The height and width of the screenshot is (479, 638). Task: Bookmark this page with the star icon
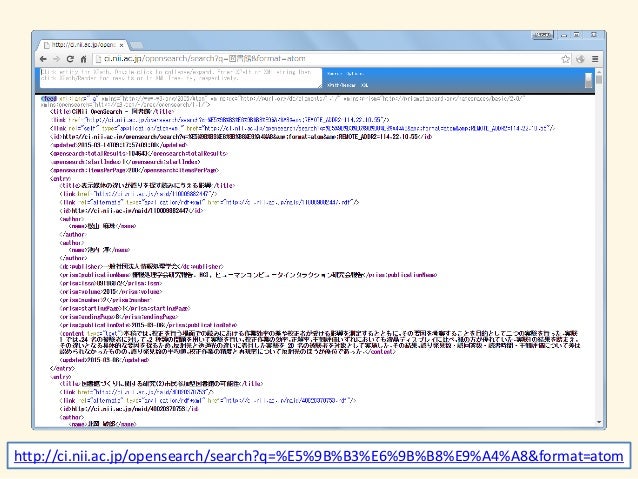566,59
